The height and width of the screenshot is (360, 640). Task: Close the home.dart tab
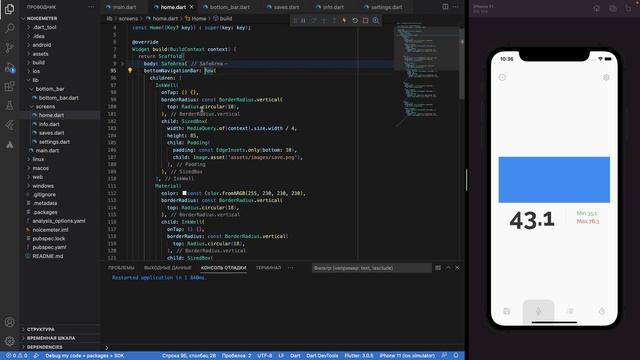[191, 7]
